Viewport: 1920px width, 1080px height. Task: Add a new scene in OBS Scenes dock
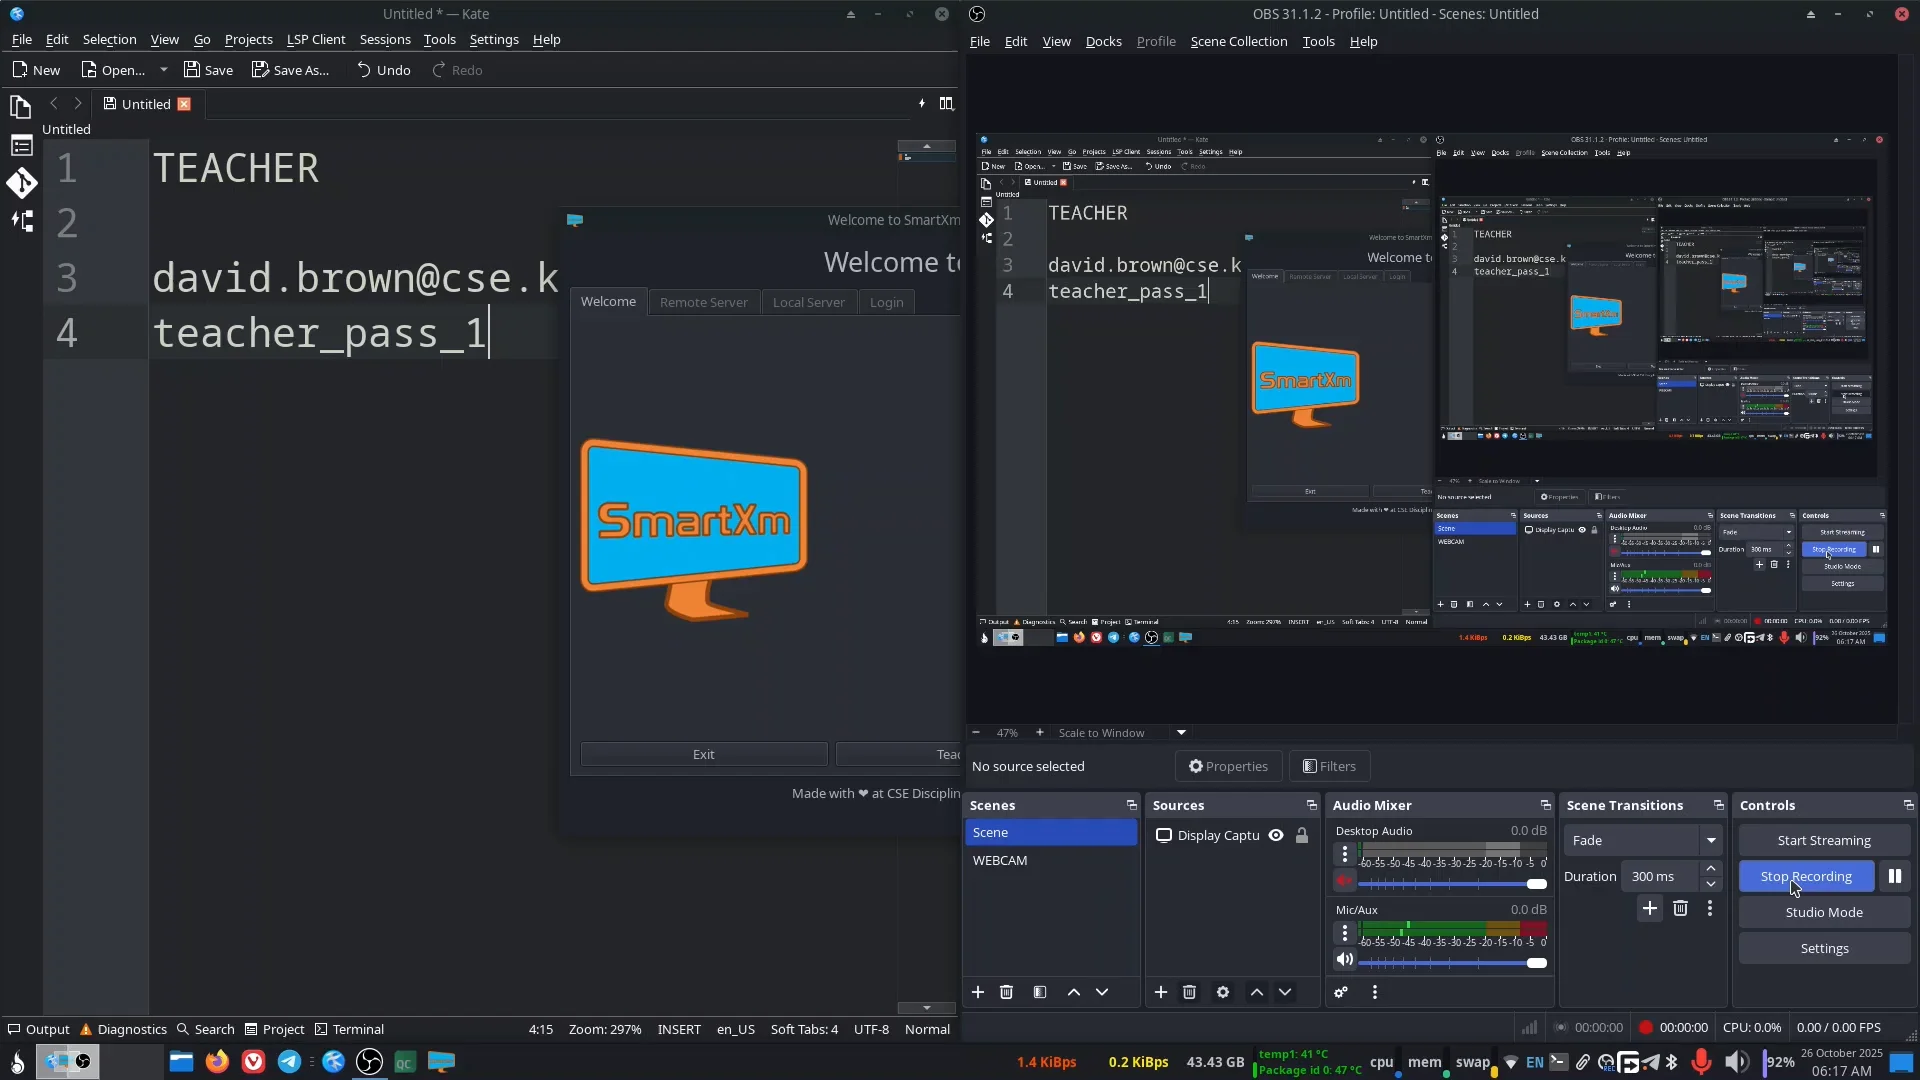pyautogui.click(x=978, y=992)
